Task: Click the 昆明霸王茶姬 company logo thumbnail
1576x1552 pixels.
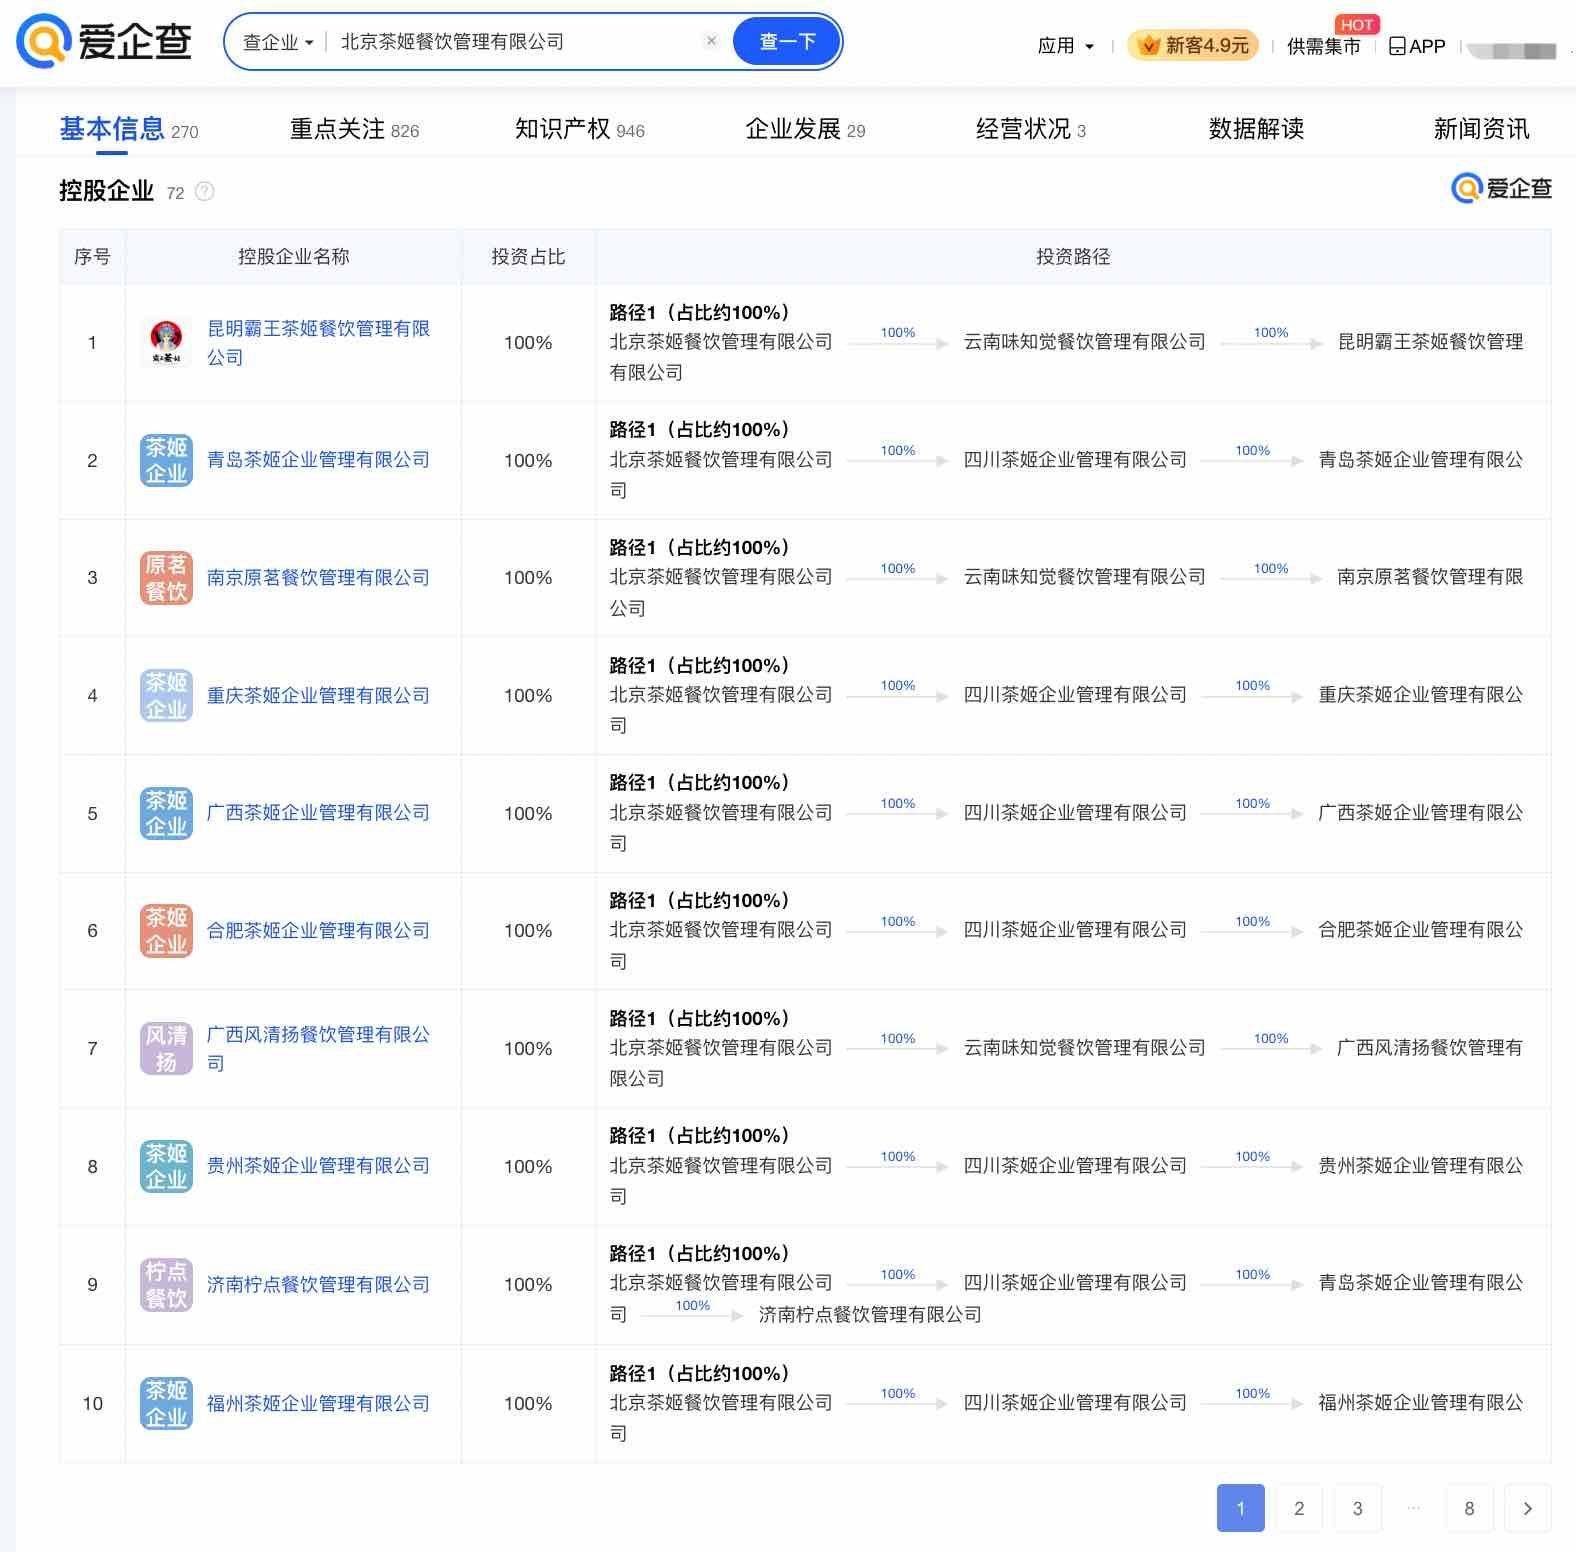Action: click(x=166, y=343)
